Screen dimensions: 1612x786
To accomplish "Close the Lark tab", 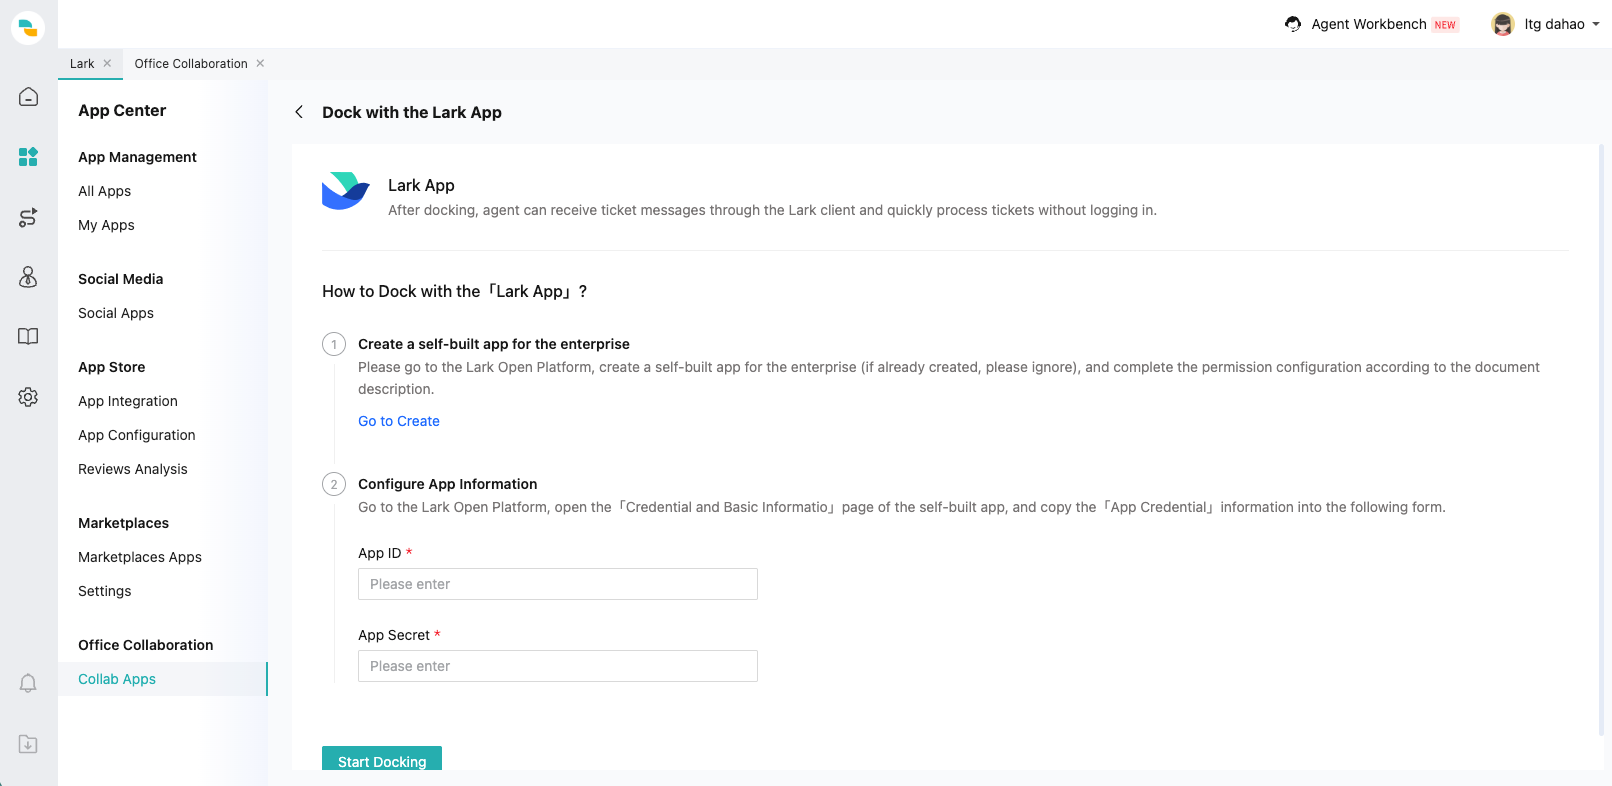I will [107, 64].
